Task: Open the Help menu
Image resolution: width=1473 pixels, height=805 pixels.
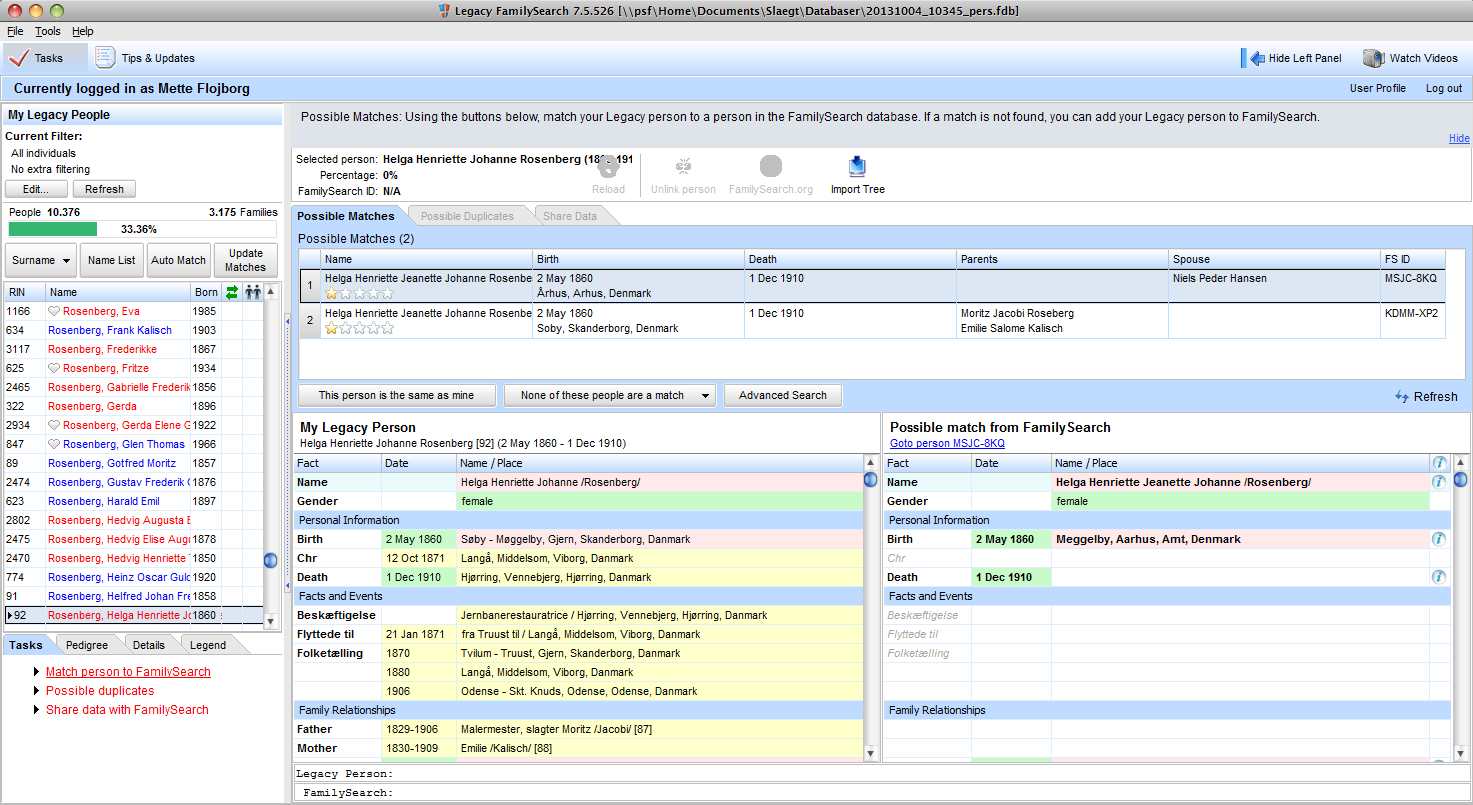Action: (x=83, y=32)
